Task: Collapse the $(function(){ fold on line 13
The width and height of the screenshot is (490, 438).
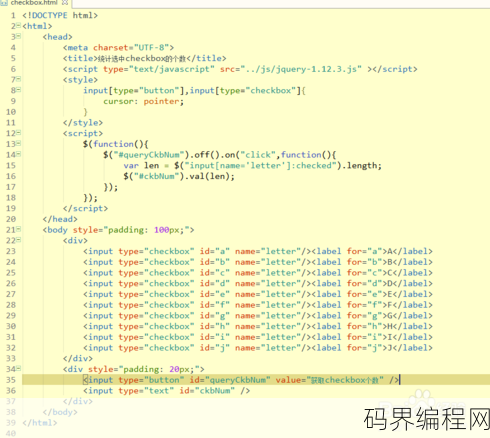Action: [19, 143]
